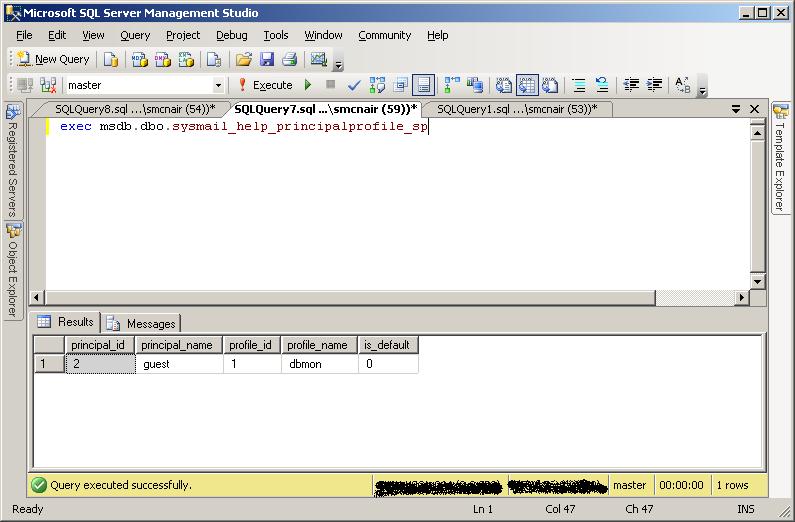Switch to the Messages tab
Screen dimensions: 795x522
[x=142, y=323]
